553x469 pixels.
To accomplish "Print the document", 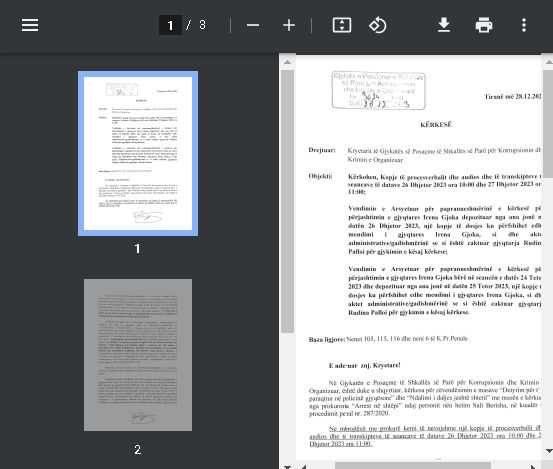I will point(484,25).
